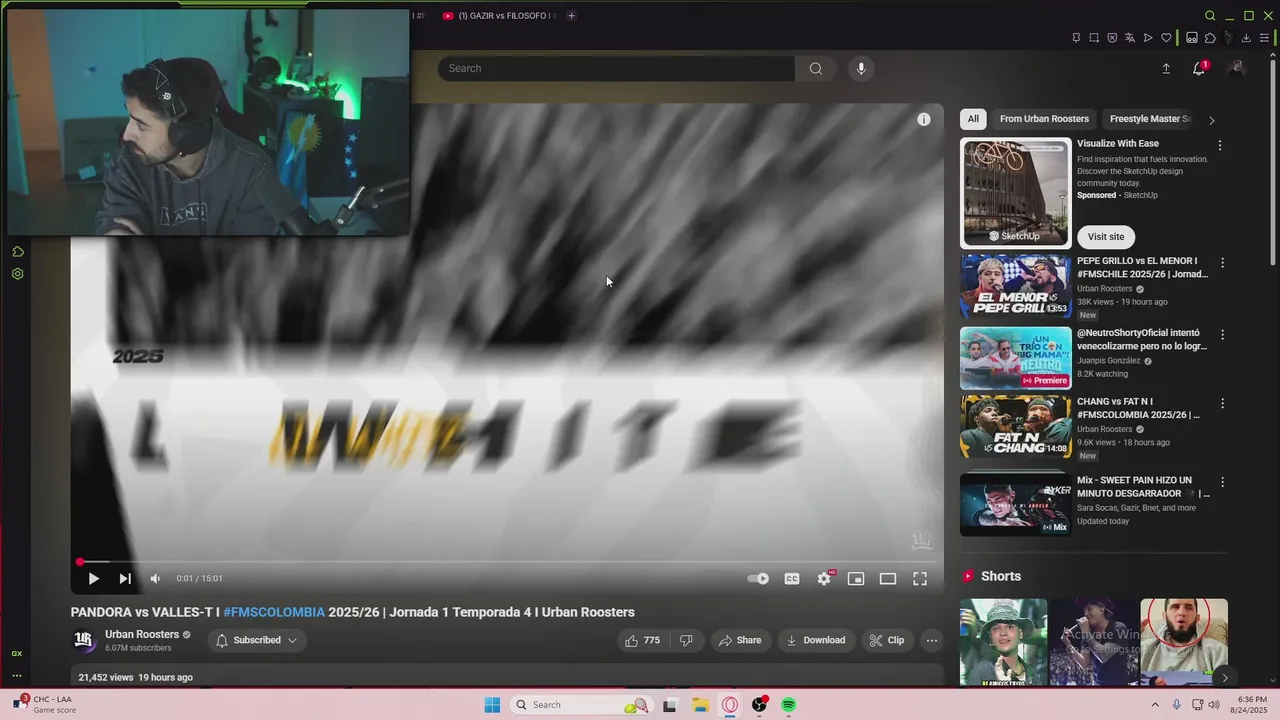Open the browser easy setup menu

(1264, 38)
